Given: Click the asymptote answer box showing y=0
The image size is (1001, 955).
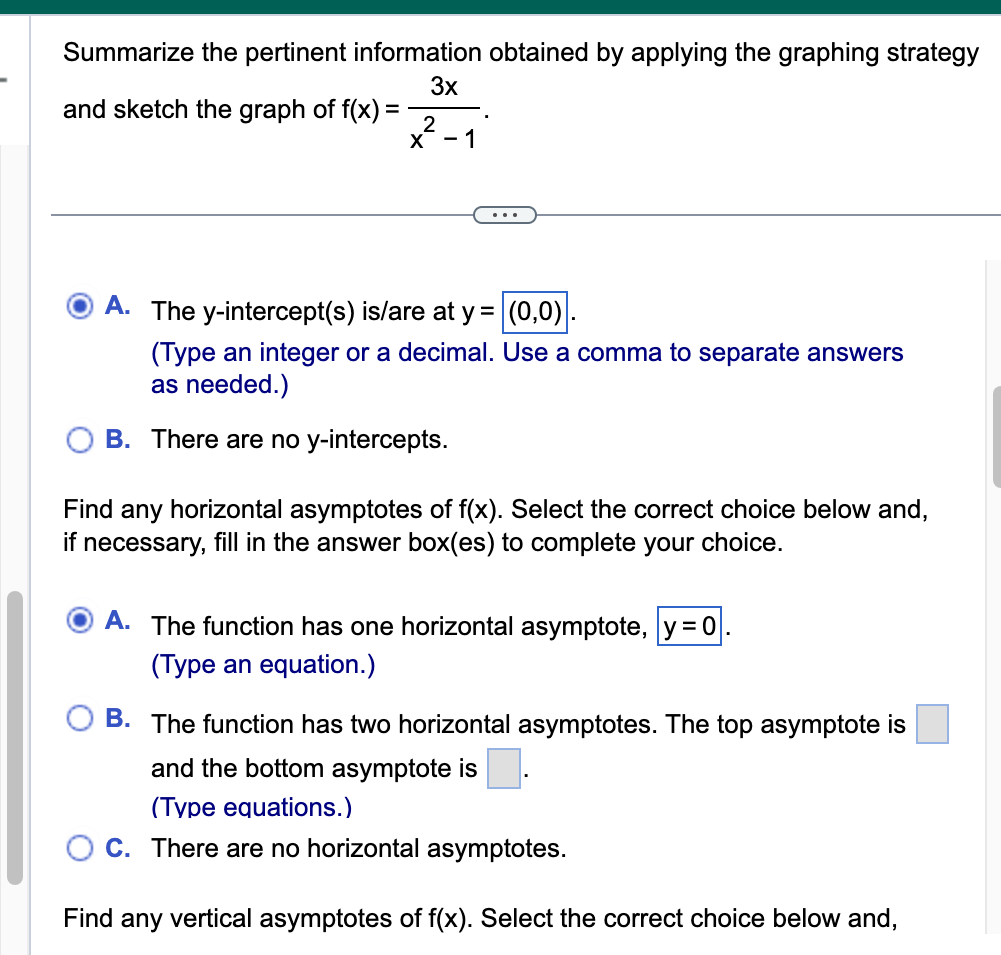Looking at the screenshot, I should pyautogui.click(x=689, y=626).
